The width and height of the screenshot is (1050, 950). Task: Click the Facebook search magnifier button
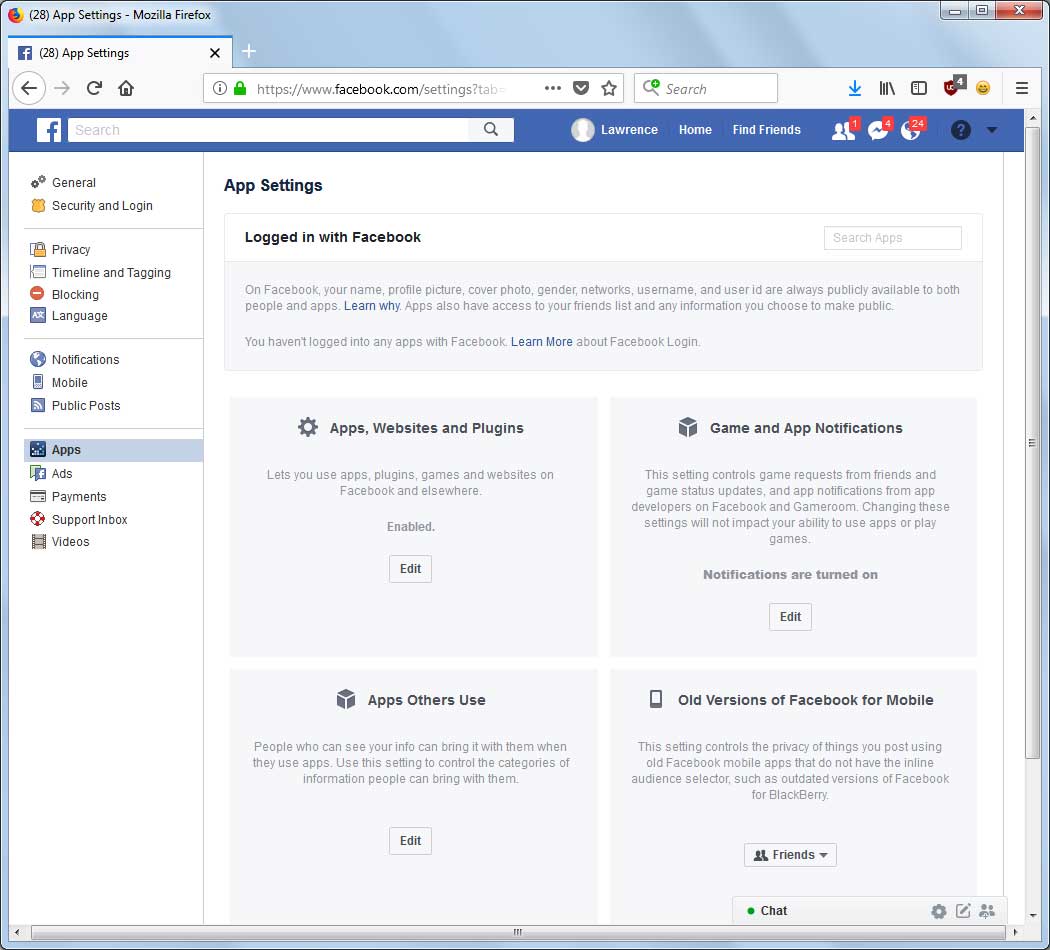tap(491, 130)
